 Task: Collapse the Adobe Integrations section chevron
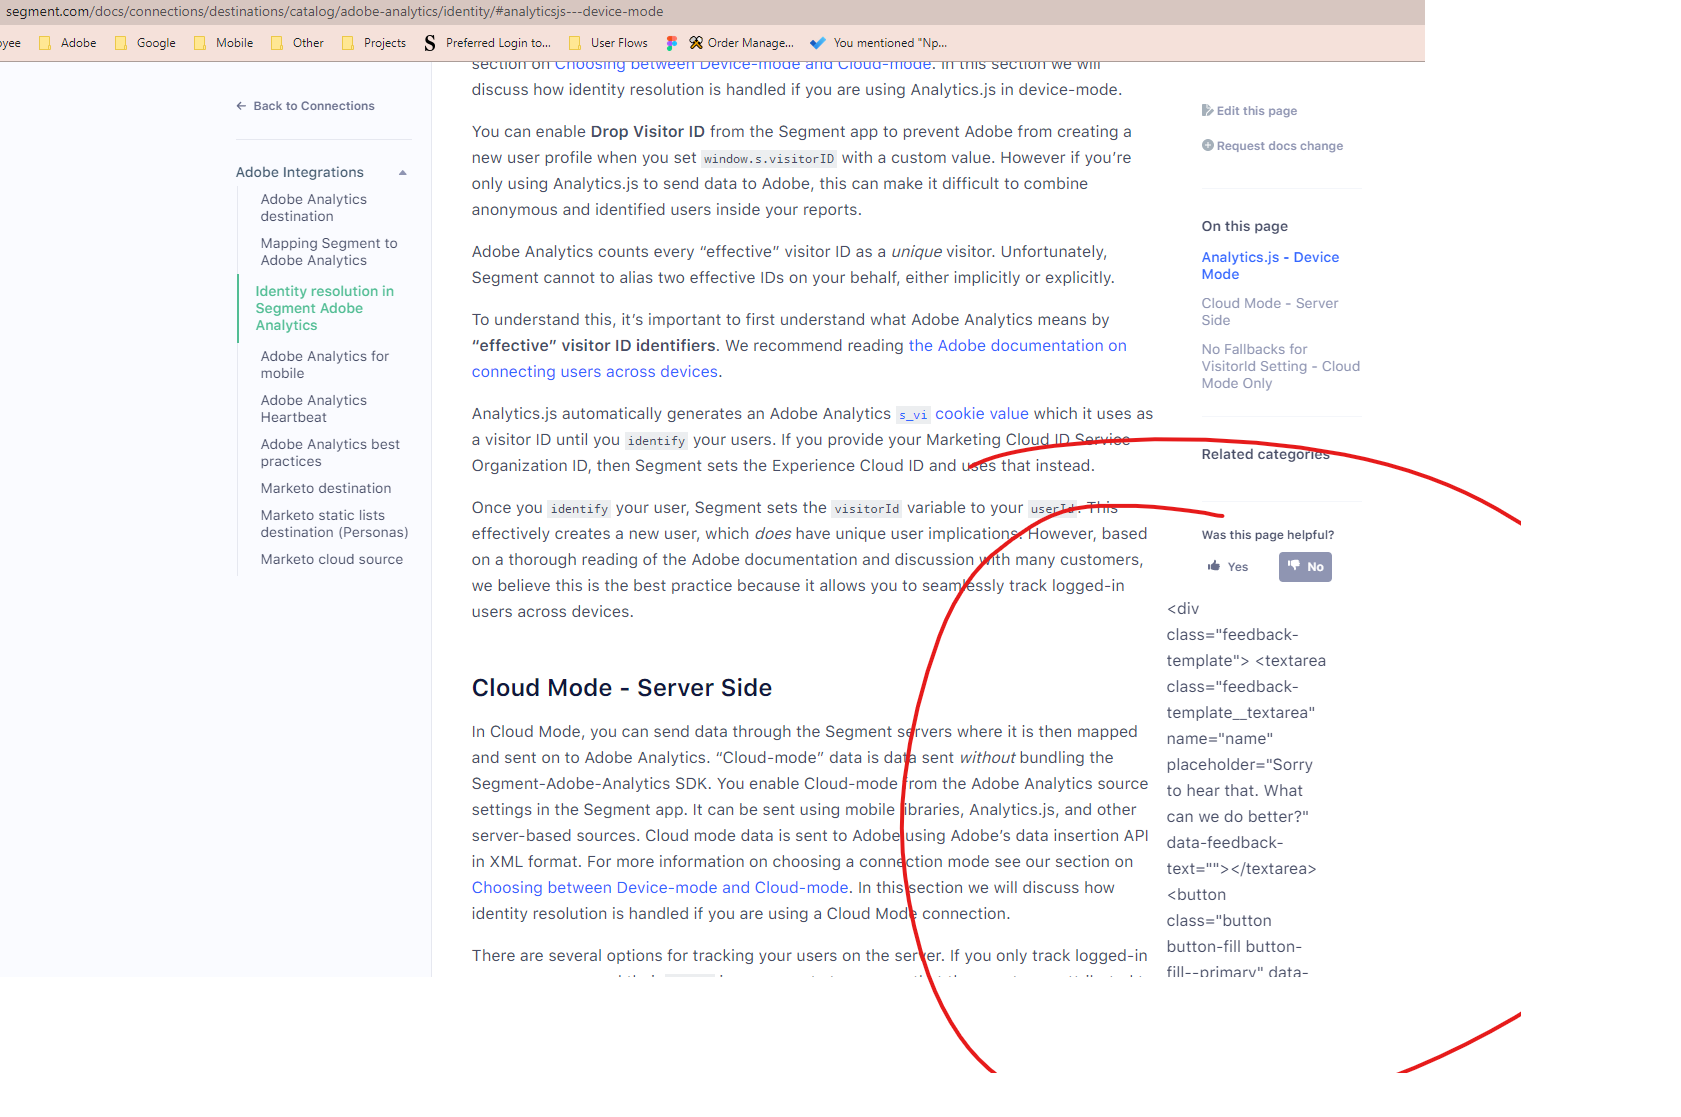[x=402, y=172]
